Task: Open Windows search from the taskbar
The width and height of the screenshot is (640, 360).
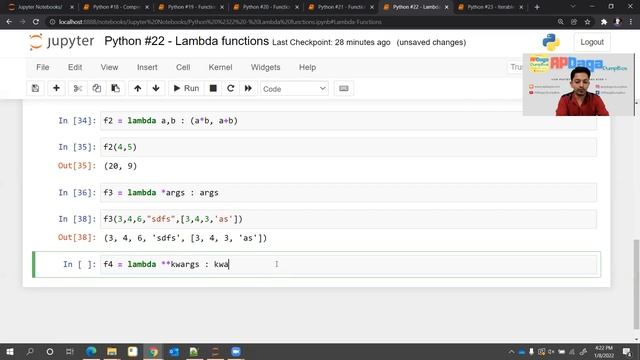Action: (x=30, y=351)
